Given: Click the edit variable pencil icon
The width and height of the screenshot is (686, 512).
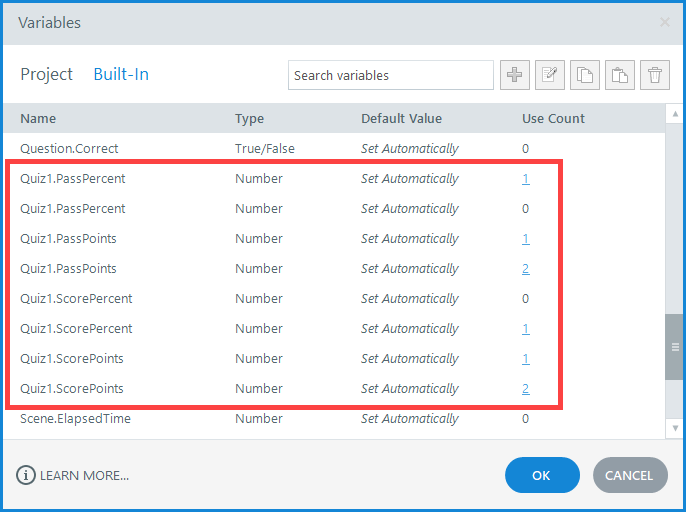Looking at the screenshot, I should 550,75.
